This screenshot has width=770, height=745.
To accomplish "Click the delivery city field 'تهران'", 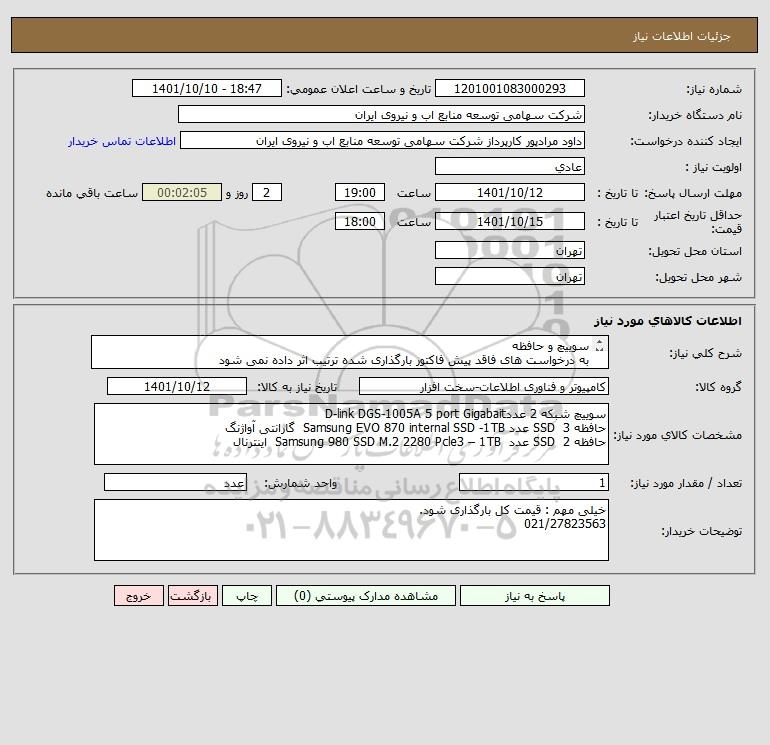I will (510, 276).
